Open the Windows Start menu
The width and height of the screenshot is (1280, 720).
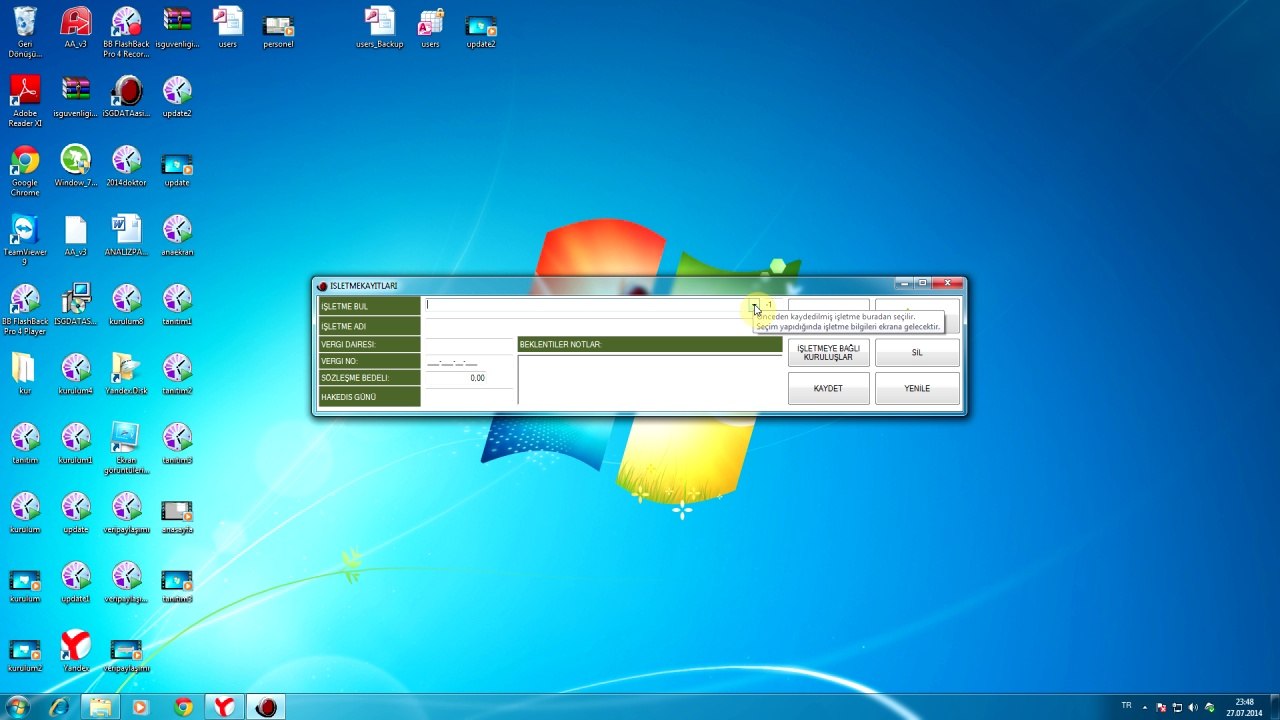(x=17, y=707)
